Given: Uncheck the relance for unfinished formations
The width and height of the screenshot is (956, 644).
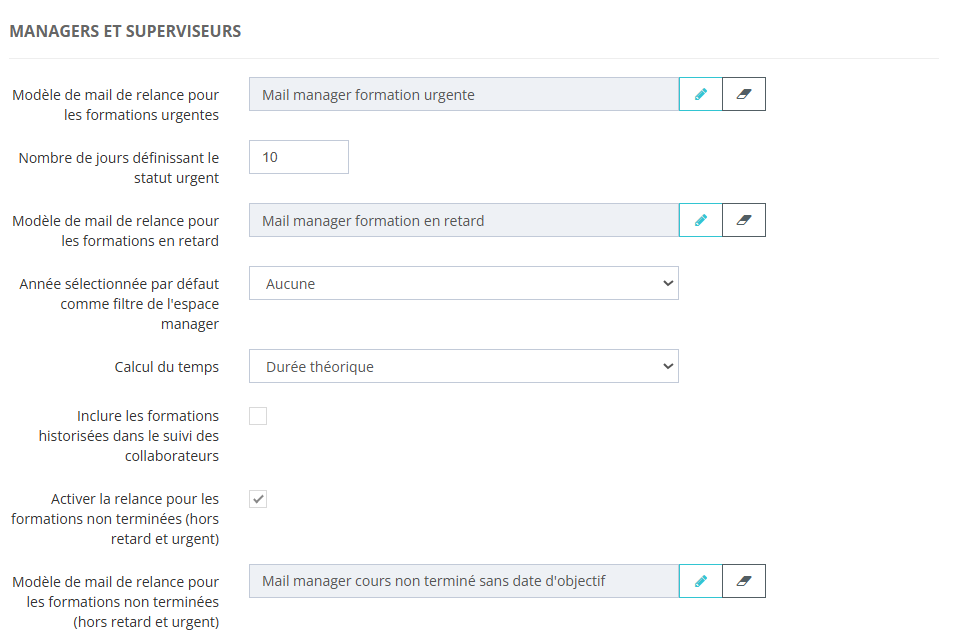Looking at the screenshot, I should [258, 499].
